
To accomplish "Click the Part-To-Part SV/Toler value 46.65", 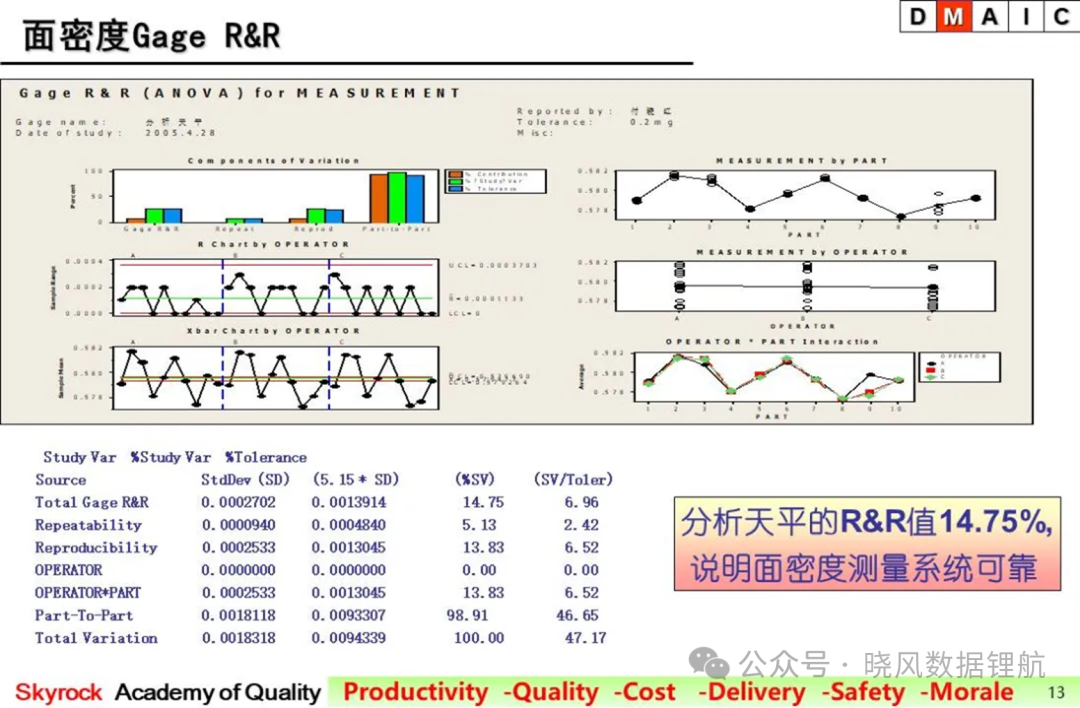I will [x=577, y=616].
